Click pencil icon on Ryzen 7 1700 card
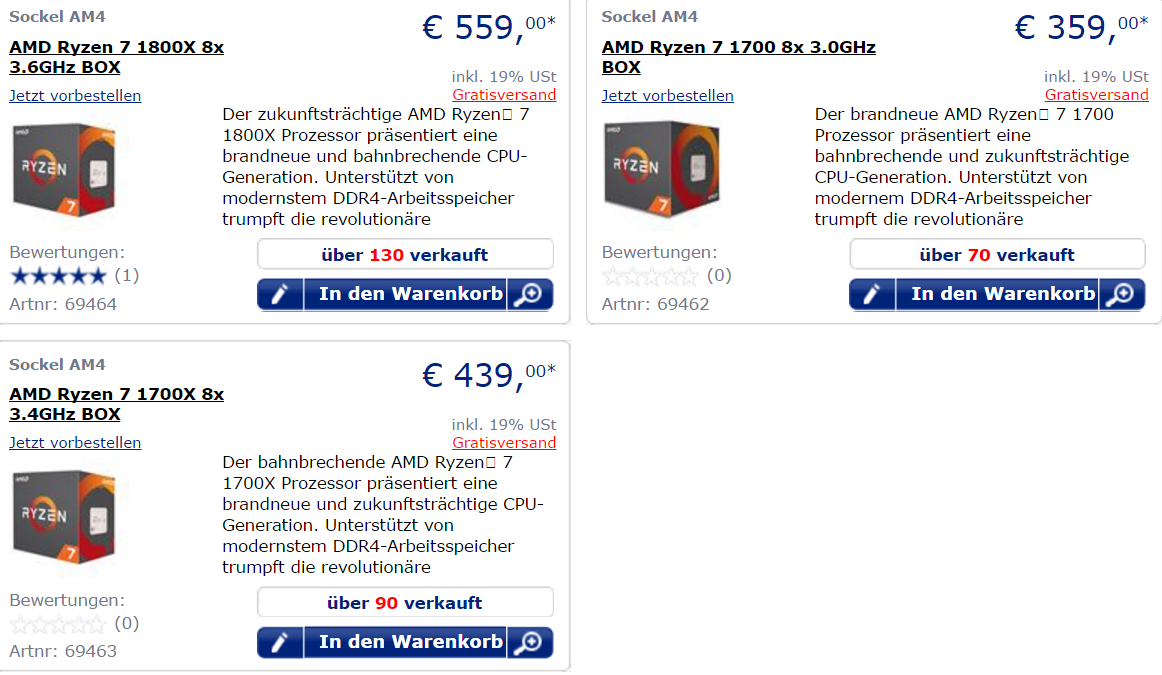This screenshot has height=675, width=1162. 872,294
